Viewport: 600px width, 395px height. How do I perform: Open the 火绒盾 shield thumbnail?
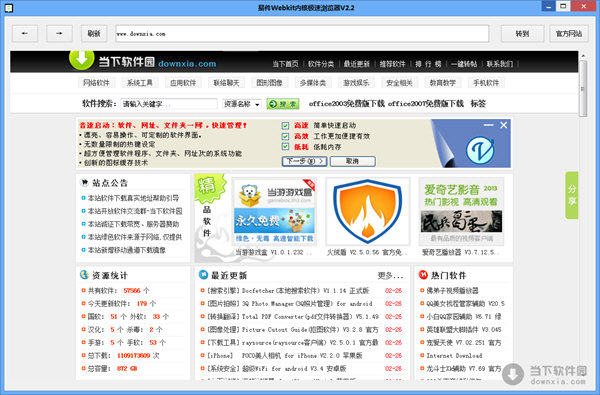coord(368,211)
